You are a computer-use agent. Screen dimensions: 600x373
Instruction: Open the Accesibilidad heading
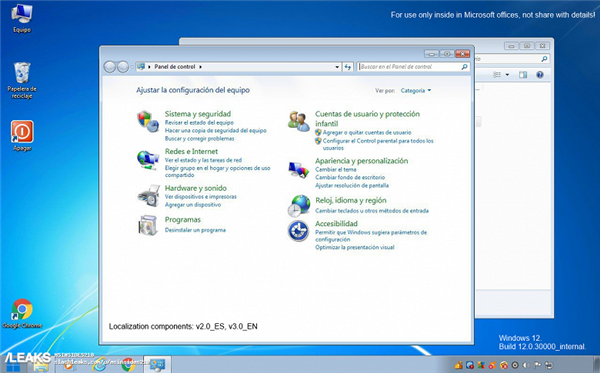pos(336,224)
